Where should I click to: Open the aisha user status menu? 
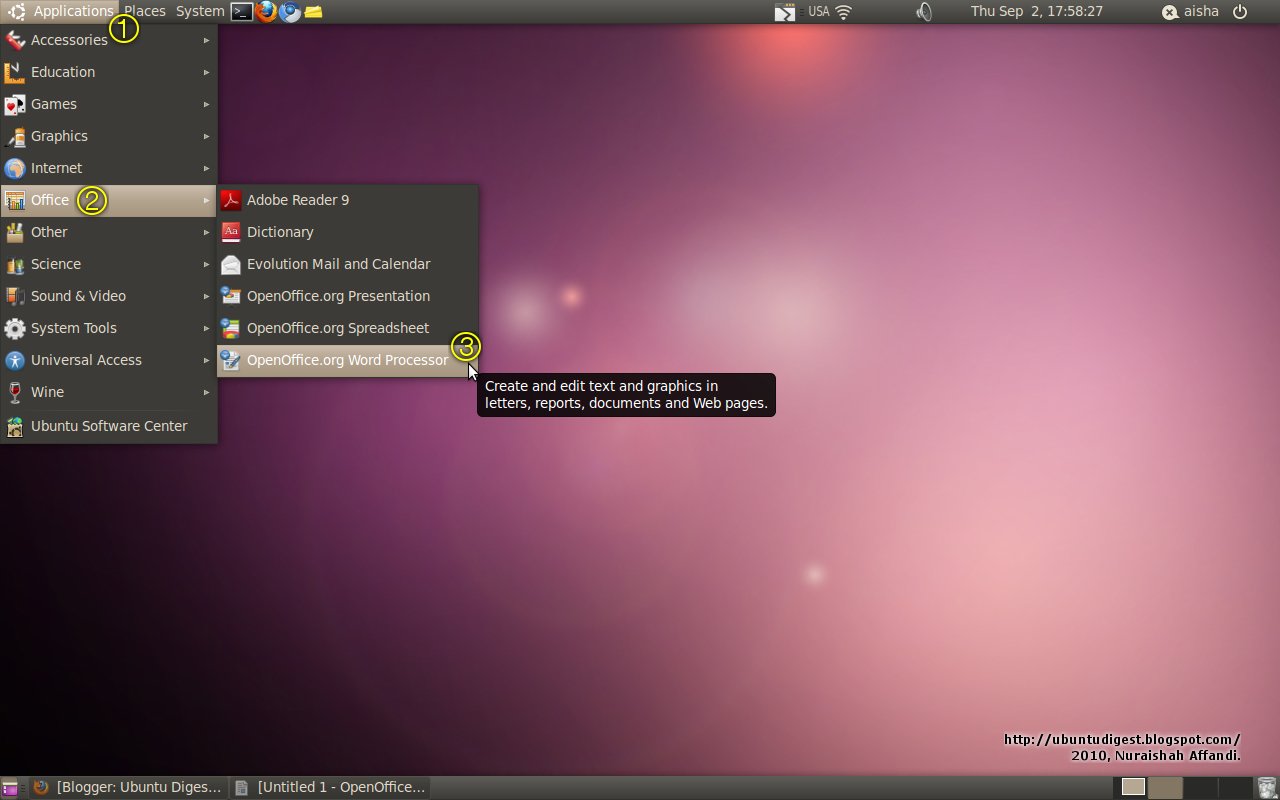(x=1190, y=12)
